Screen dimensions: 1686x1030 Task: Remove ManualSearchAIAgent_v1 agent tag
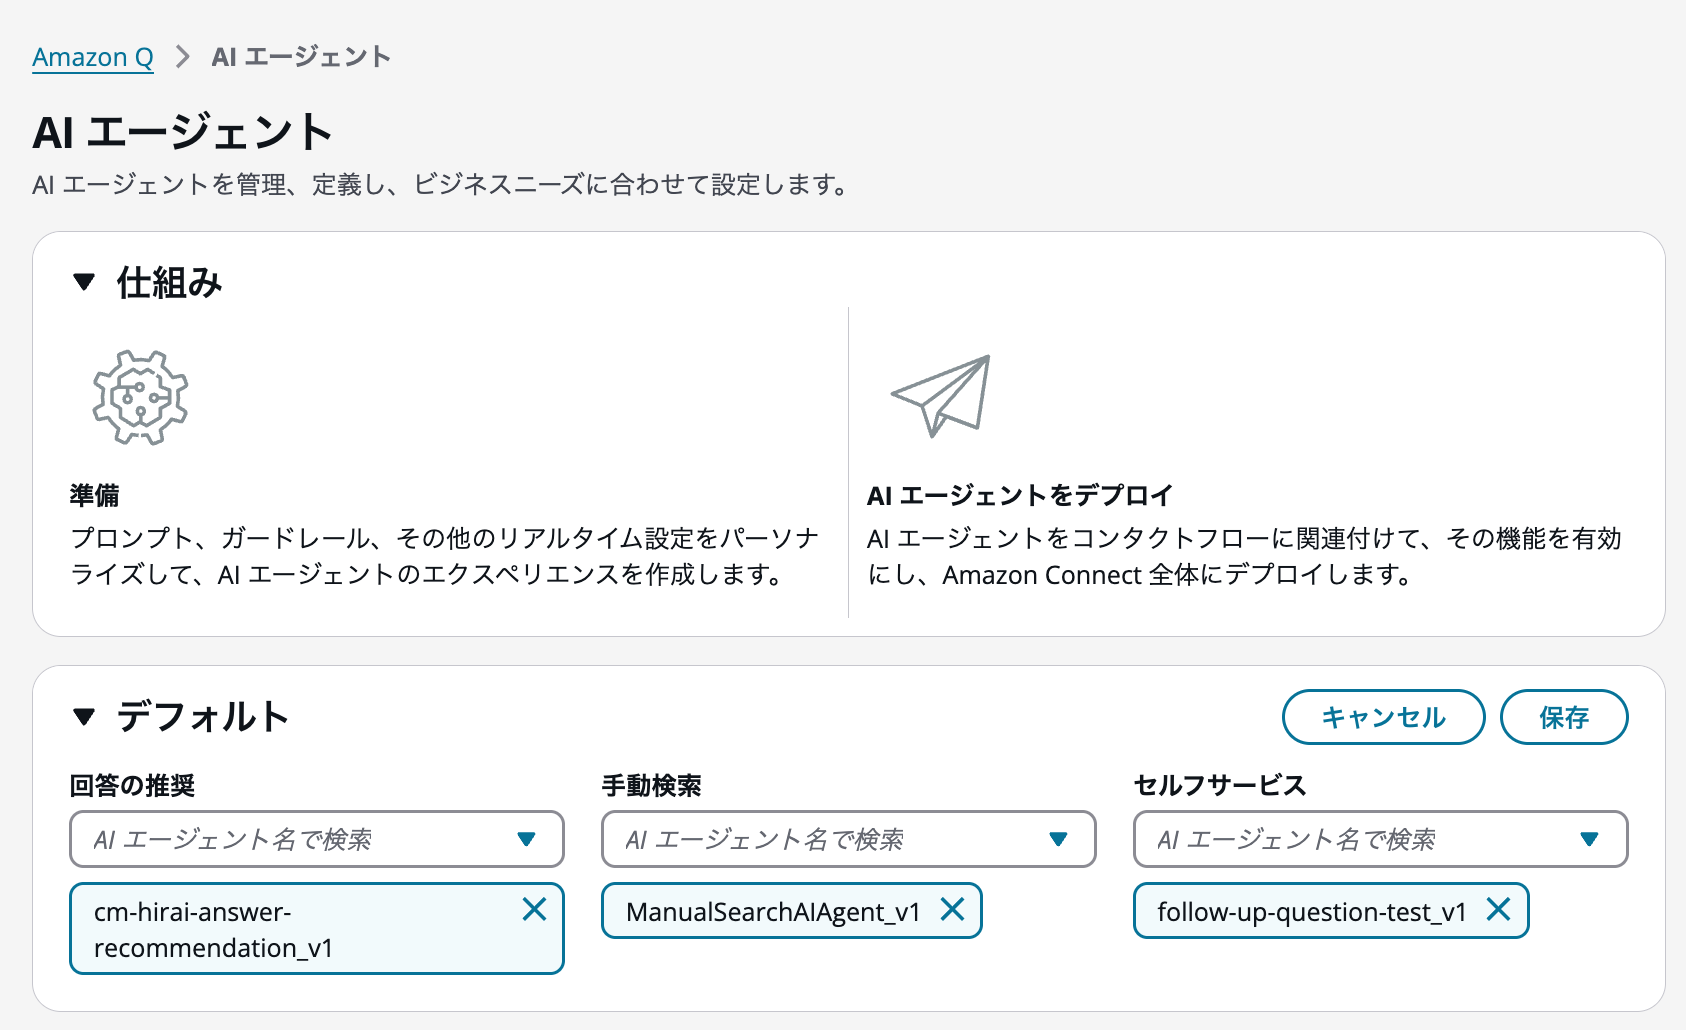[x=953, y=909]
